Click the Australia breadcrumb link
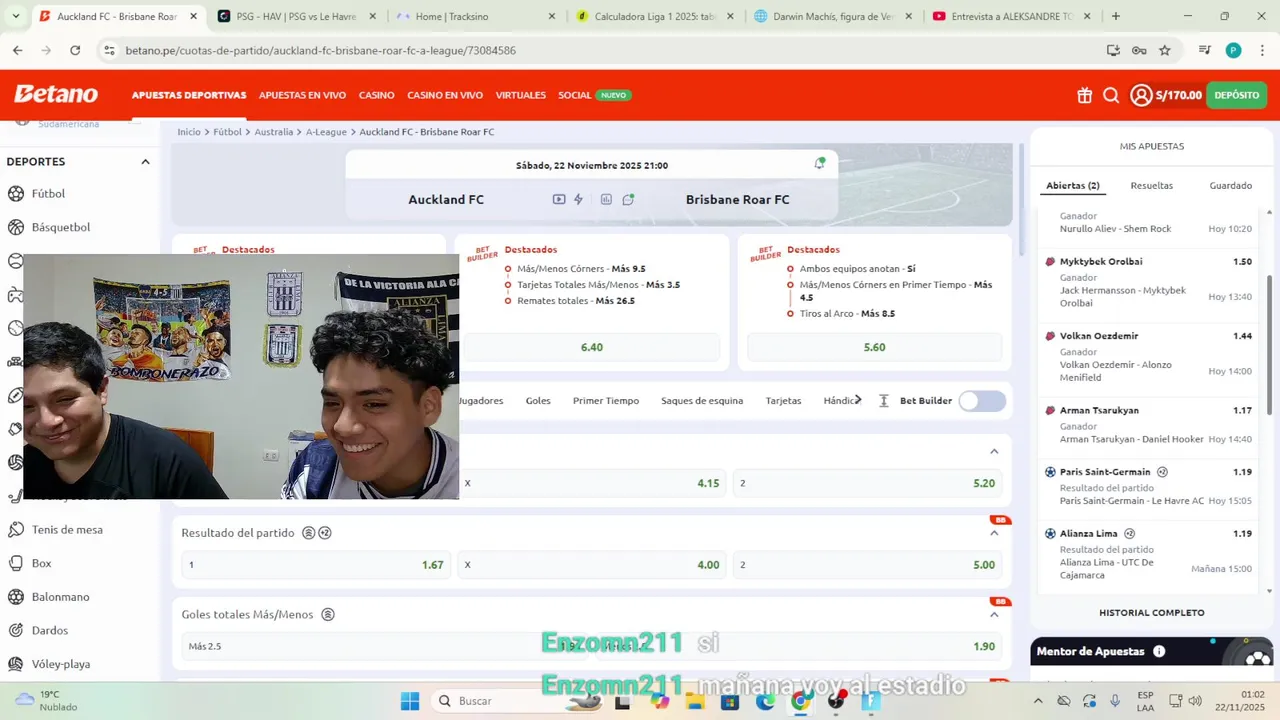 click(273, 132)
